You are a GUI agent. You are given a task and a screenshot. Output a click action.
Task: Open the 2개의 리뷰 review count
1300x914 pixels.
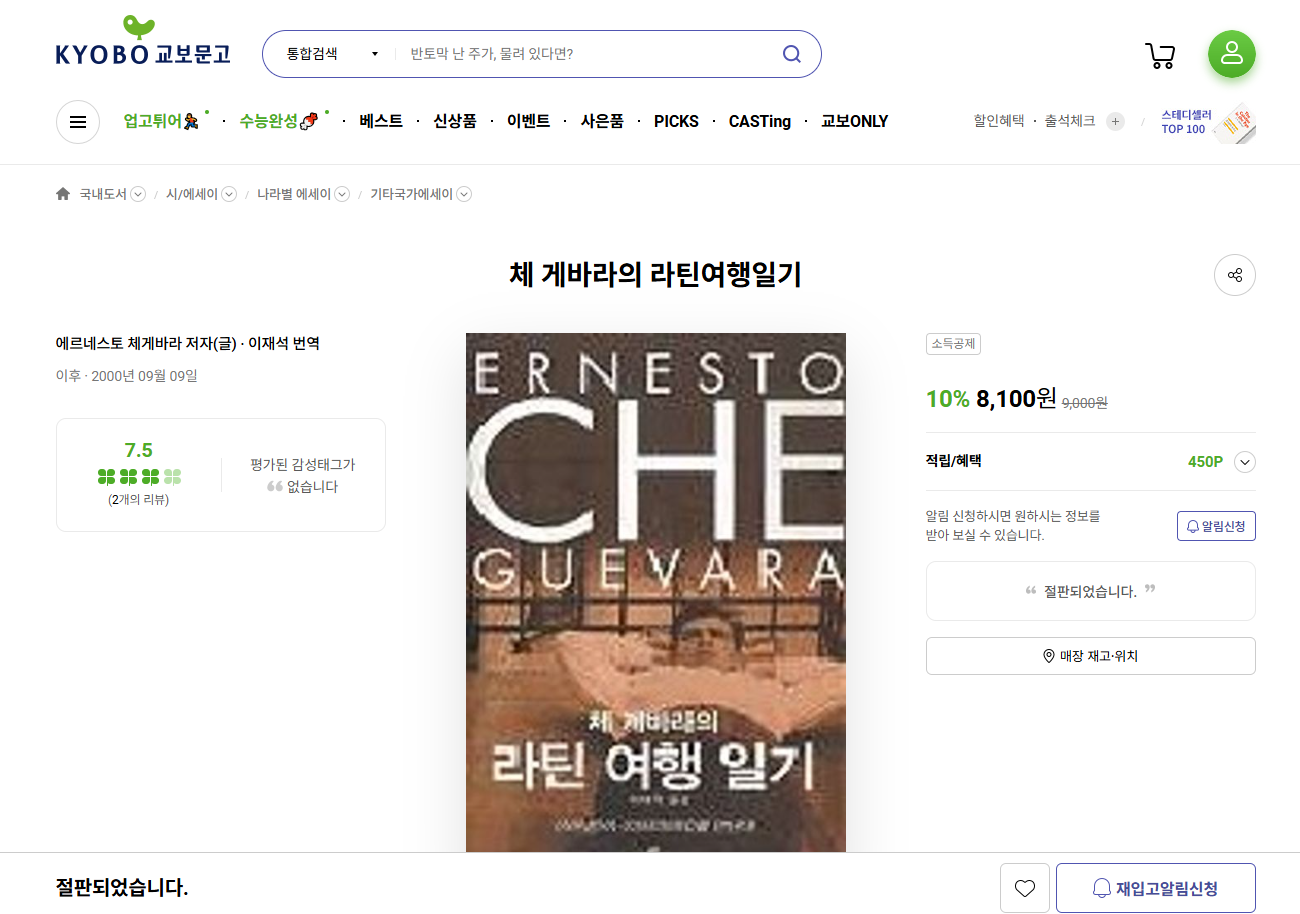click(138, 499)
